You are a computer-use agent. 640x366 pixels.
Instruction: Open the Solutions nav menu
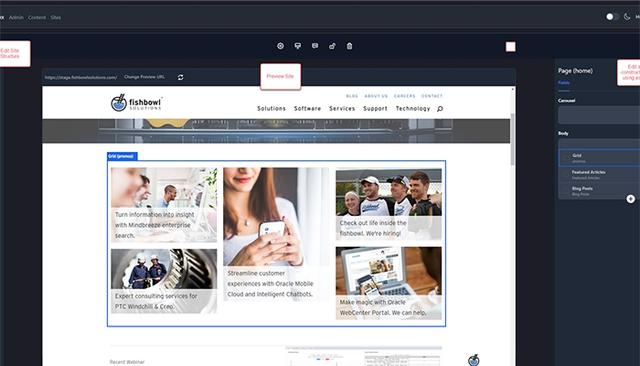(271, 109)
